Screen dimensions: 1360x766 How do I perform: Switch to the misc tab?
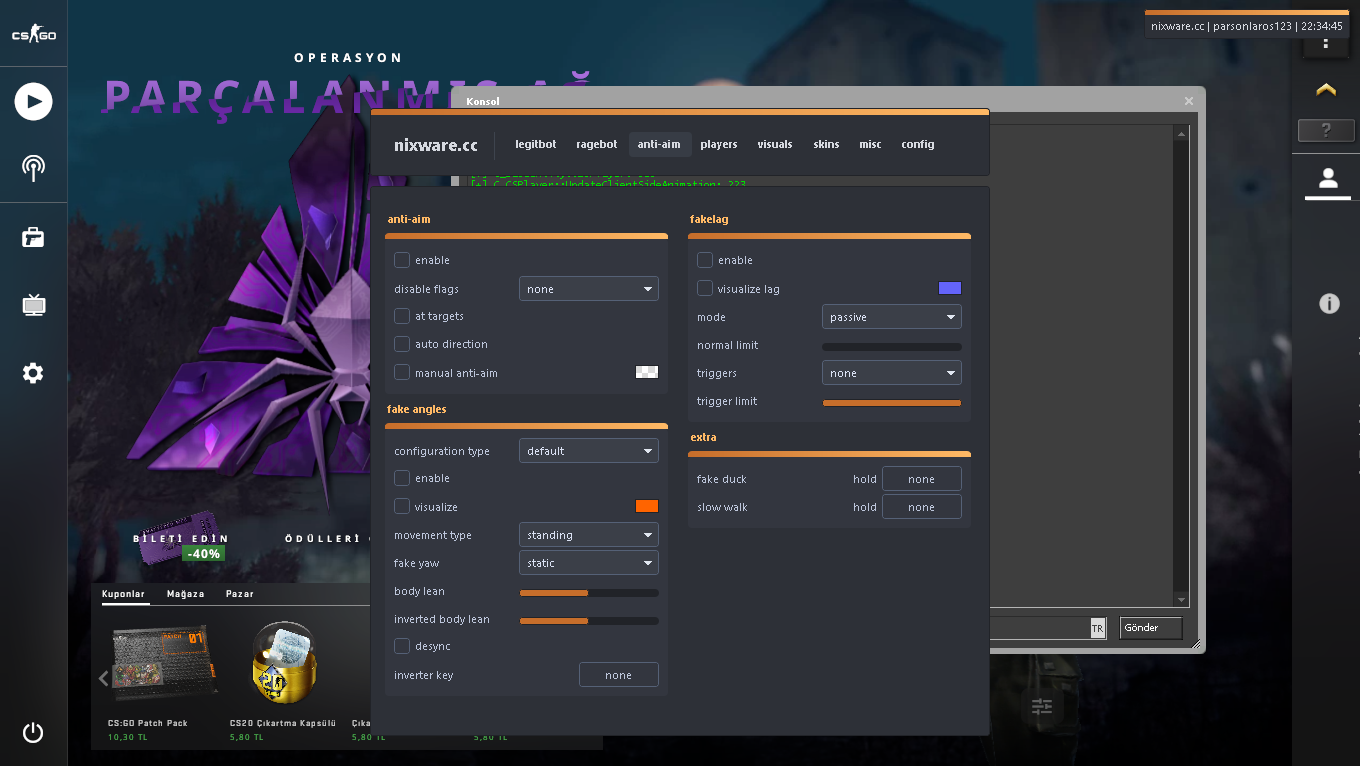pos(870,144)
